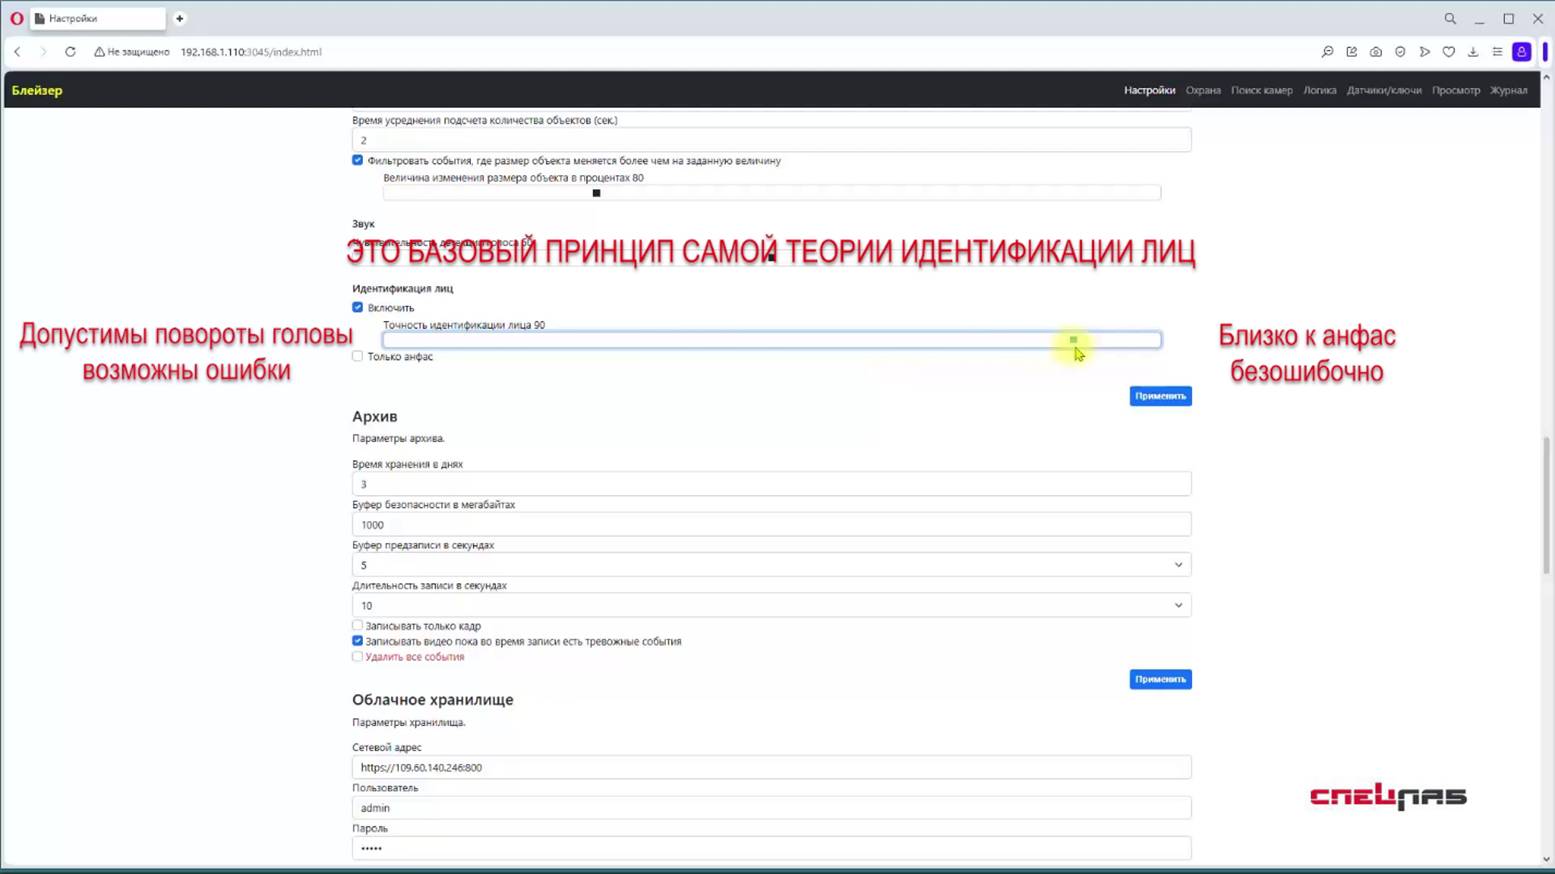The height and width of the screenshot is (874, 1555).
Task: Click the heart icon to save page
Action: coord(1449,52)
